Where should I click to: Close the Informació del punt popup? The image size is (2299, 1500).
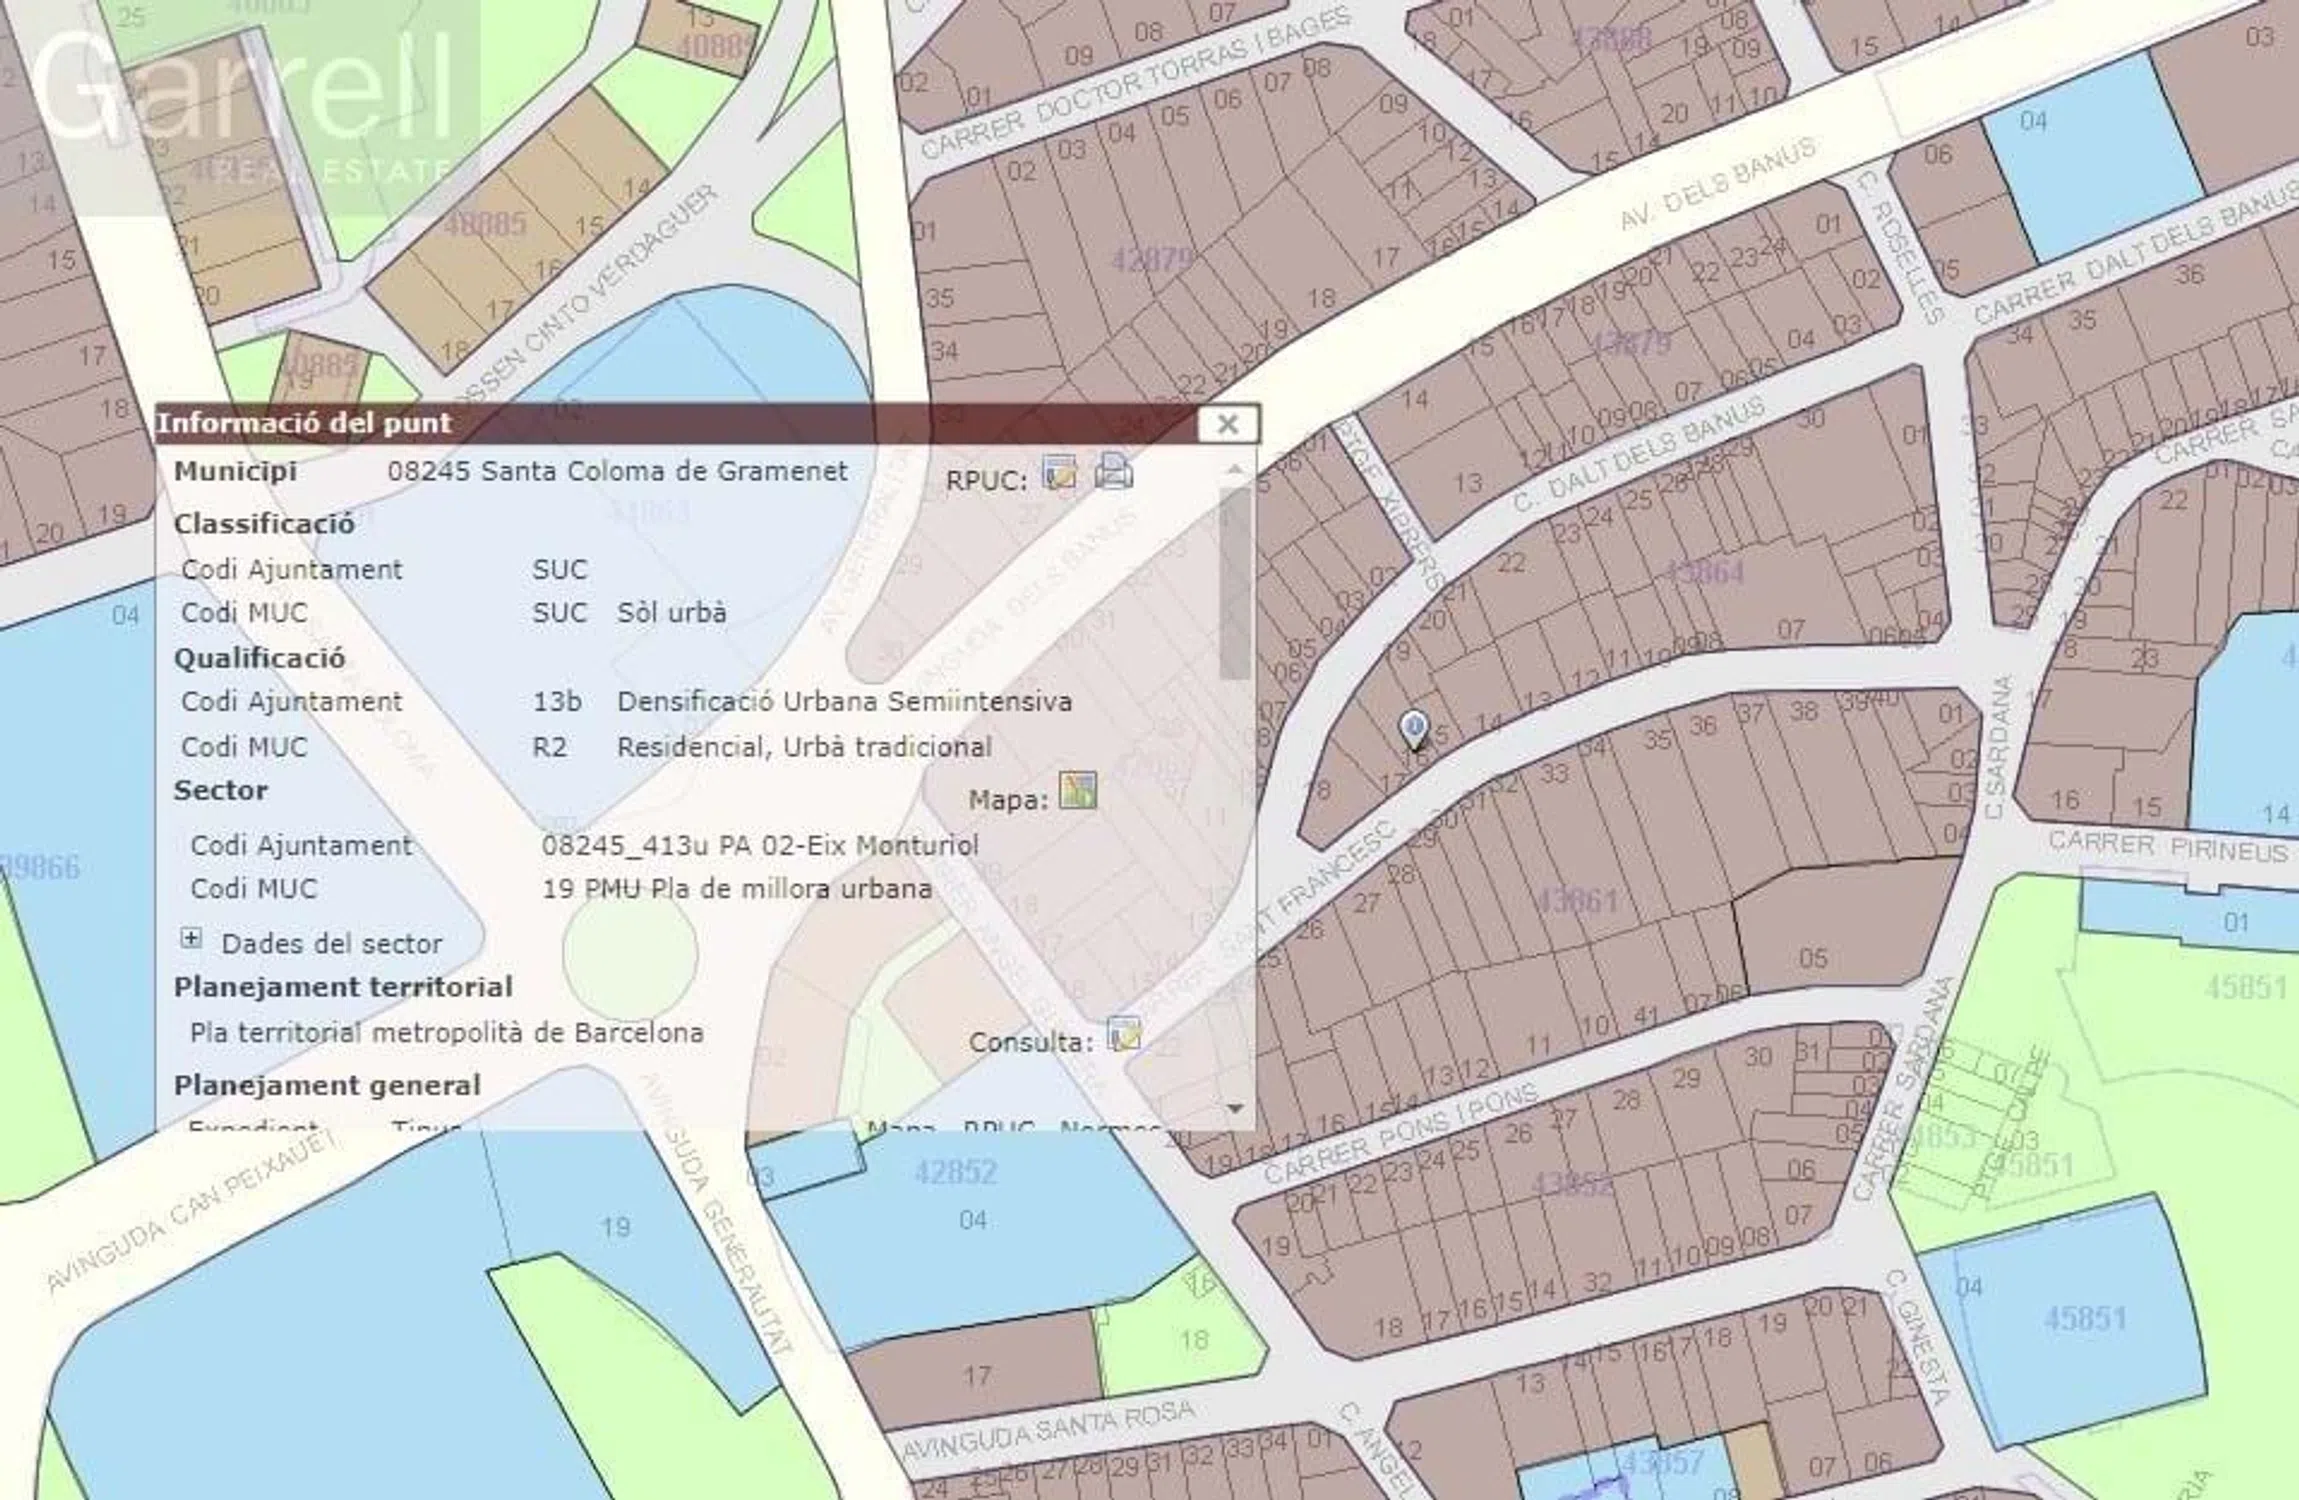click(1227, 424)
